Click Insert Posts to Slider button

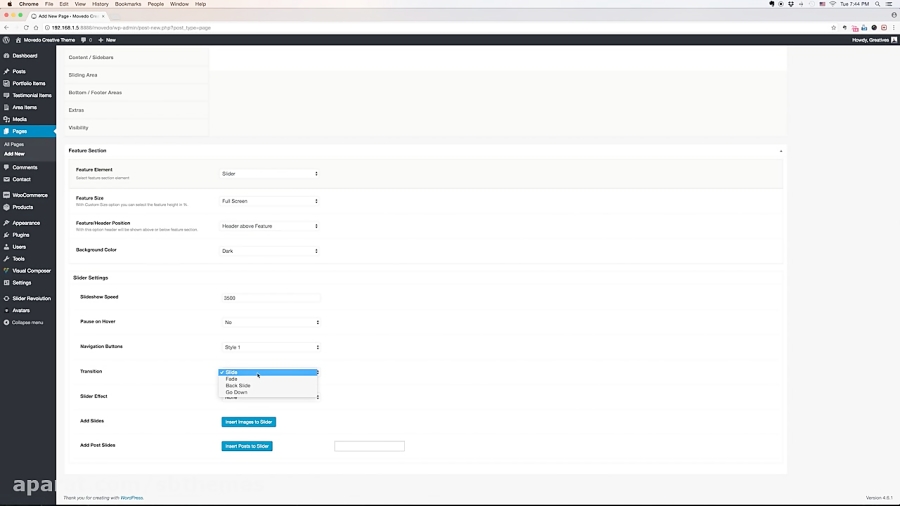coord(247,446)
